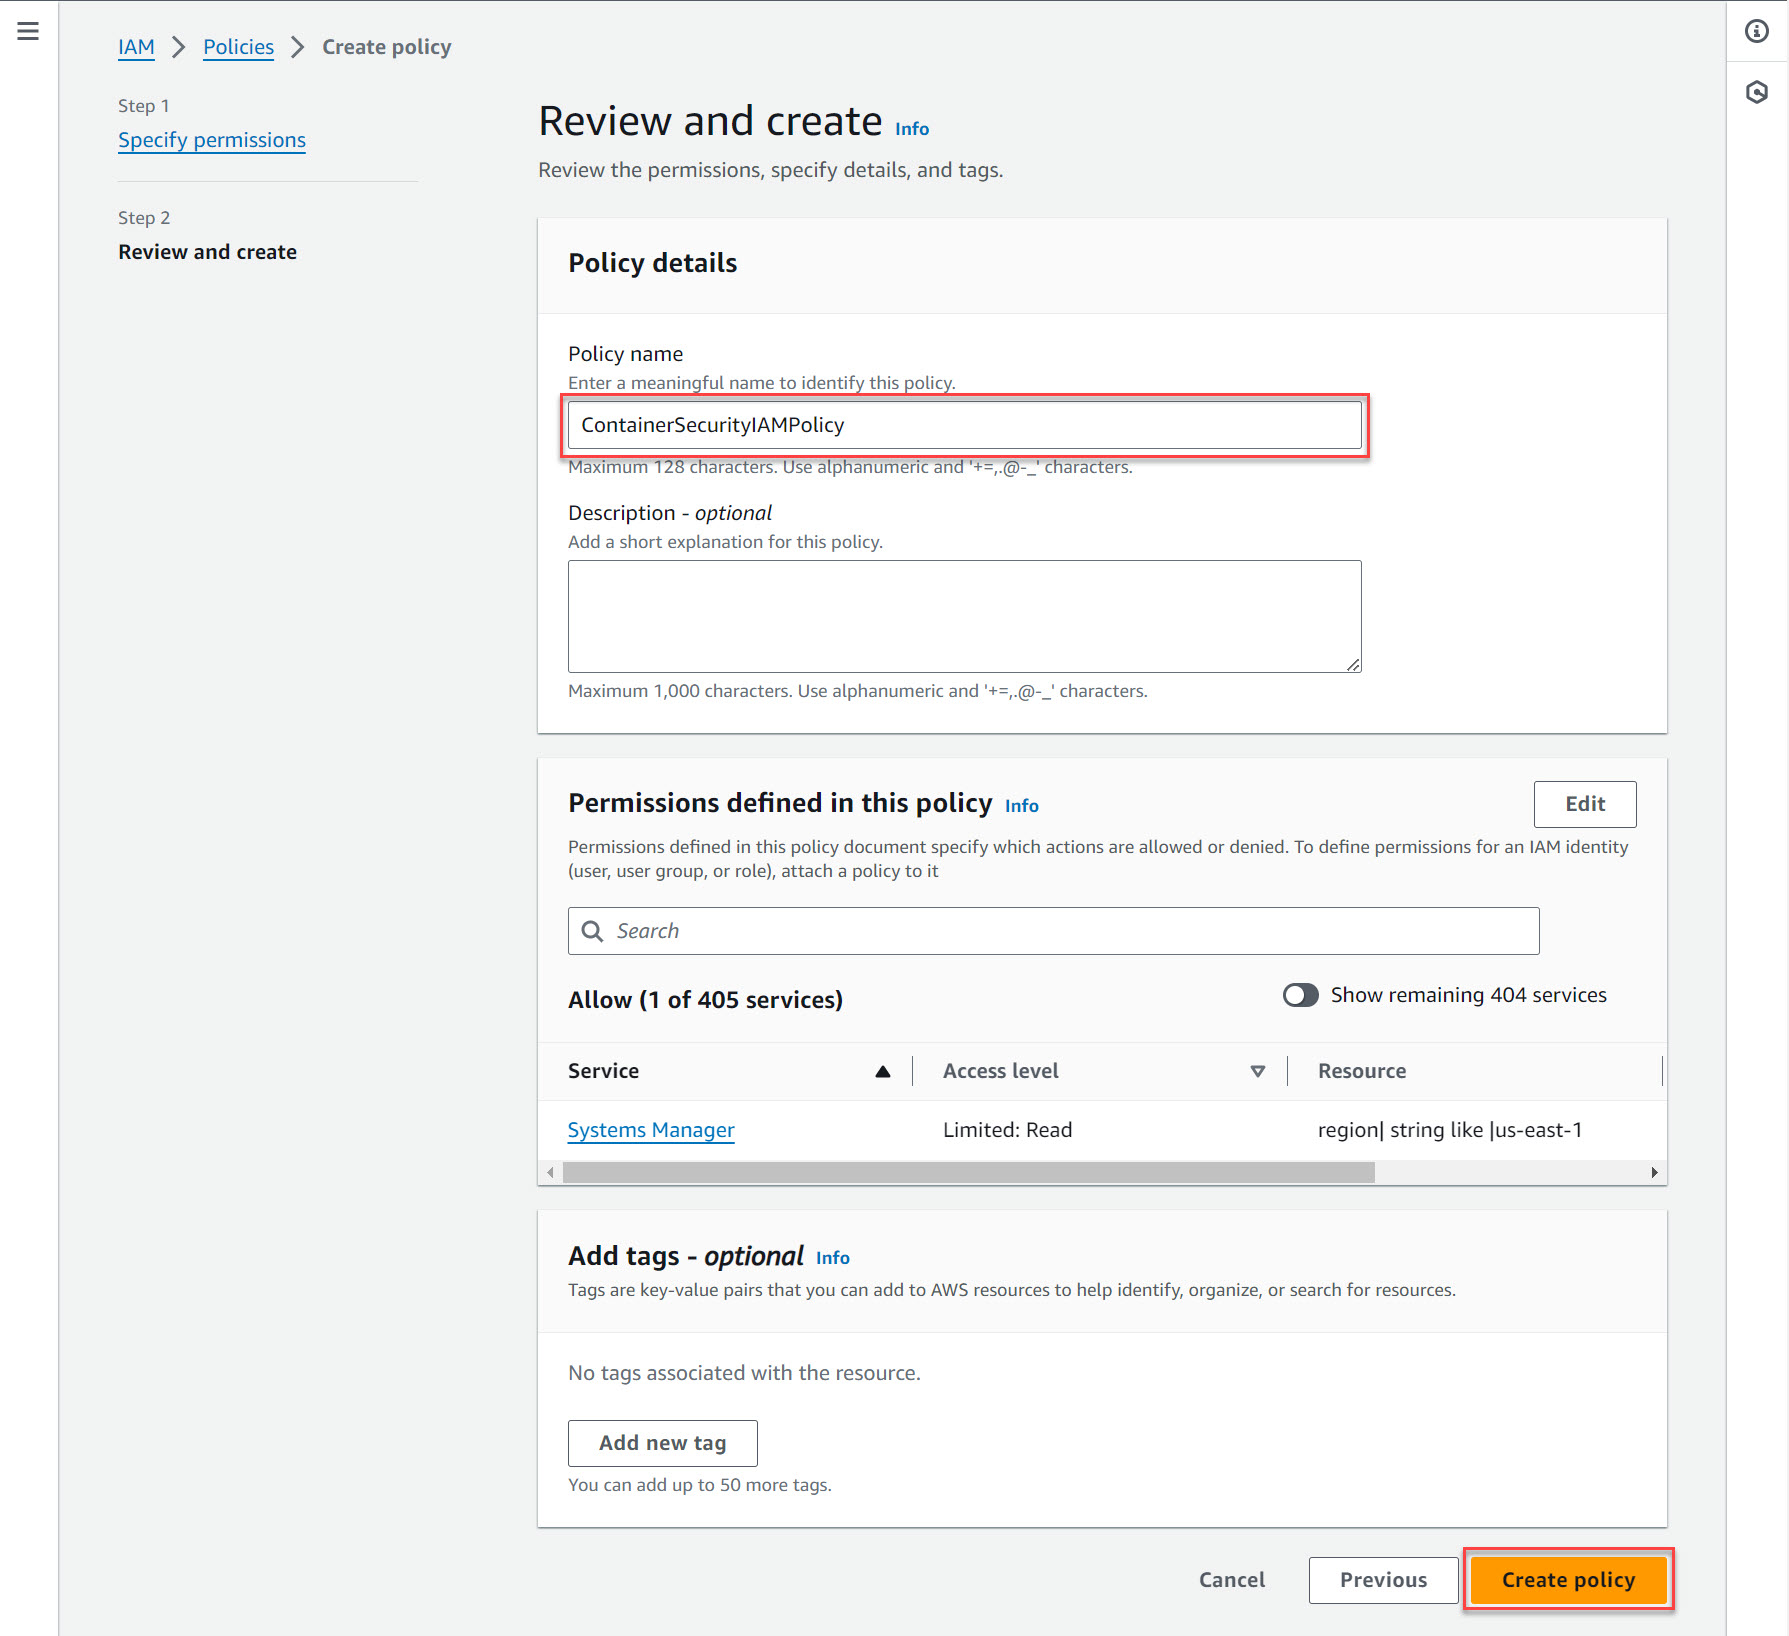Viewport: 1789px width, 1636px height.
Task: Navigate to Policies breadcrumb
Action: (x=238, y=47)
